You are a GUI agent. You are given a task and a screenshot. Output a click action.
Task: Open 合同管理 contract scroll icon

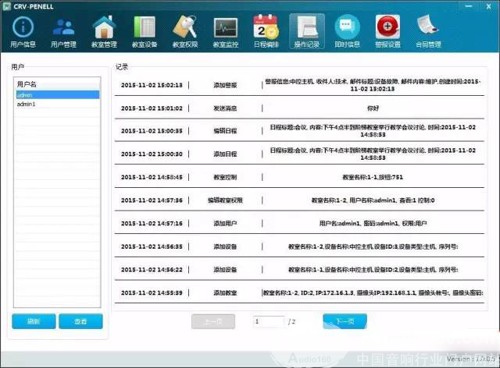[x=428, y=32]
